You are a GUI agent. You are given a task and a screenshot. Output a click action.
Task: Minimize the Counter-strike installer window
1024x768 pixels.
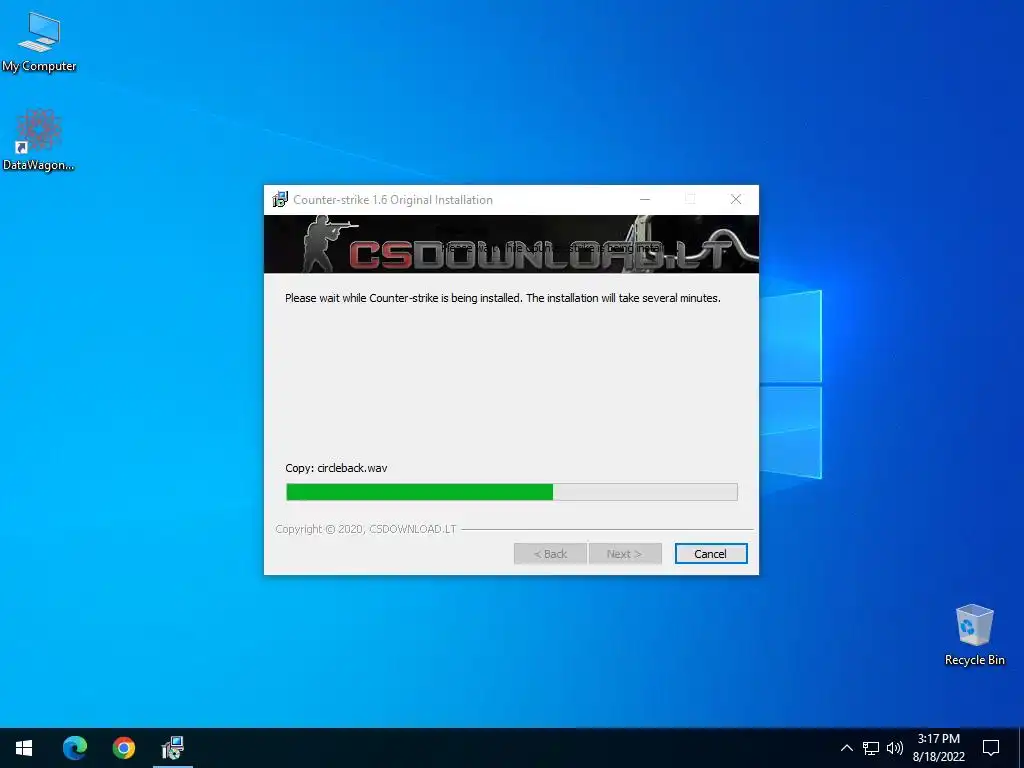click(x=645, y=200)
